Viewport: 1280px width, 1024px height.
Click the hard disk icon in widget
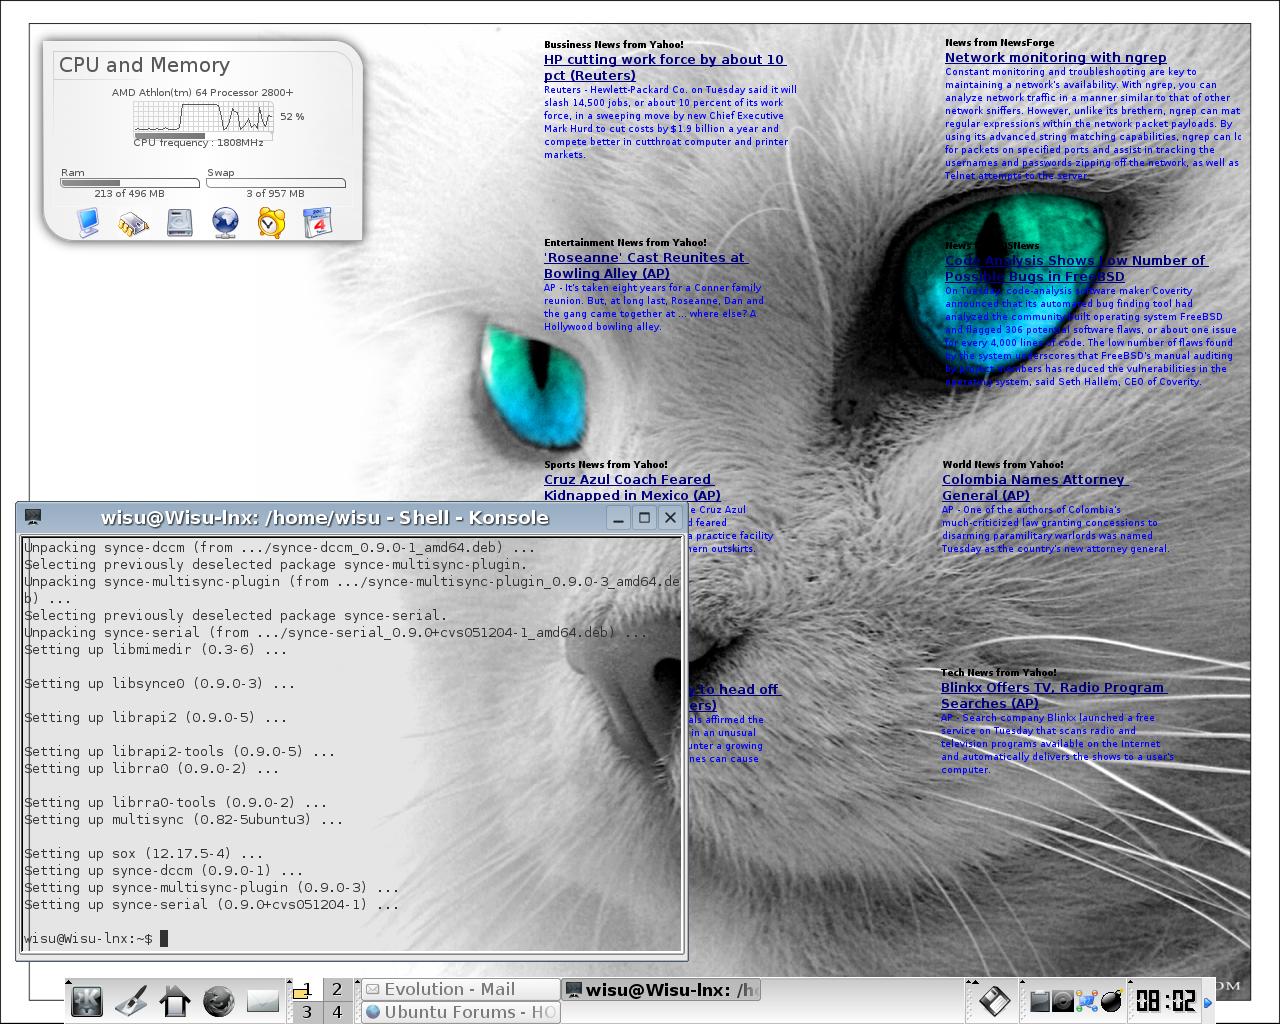pos(179,222)
